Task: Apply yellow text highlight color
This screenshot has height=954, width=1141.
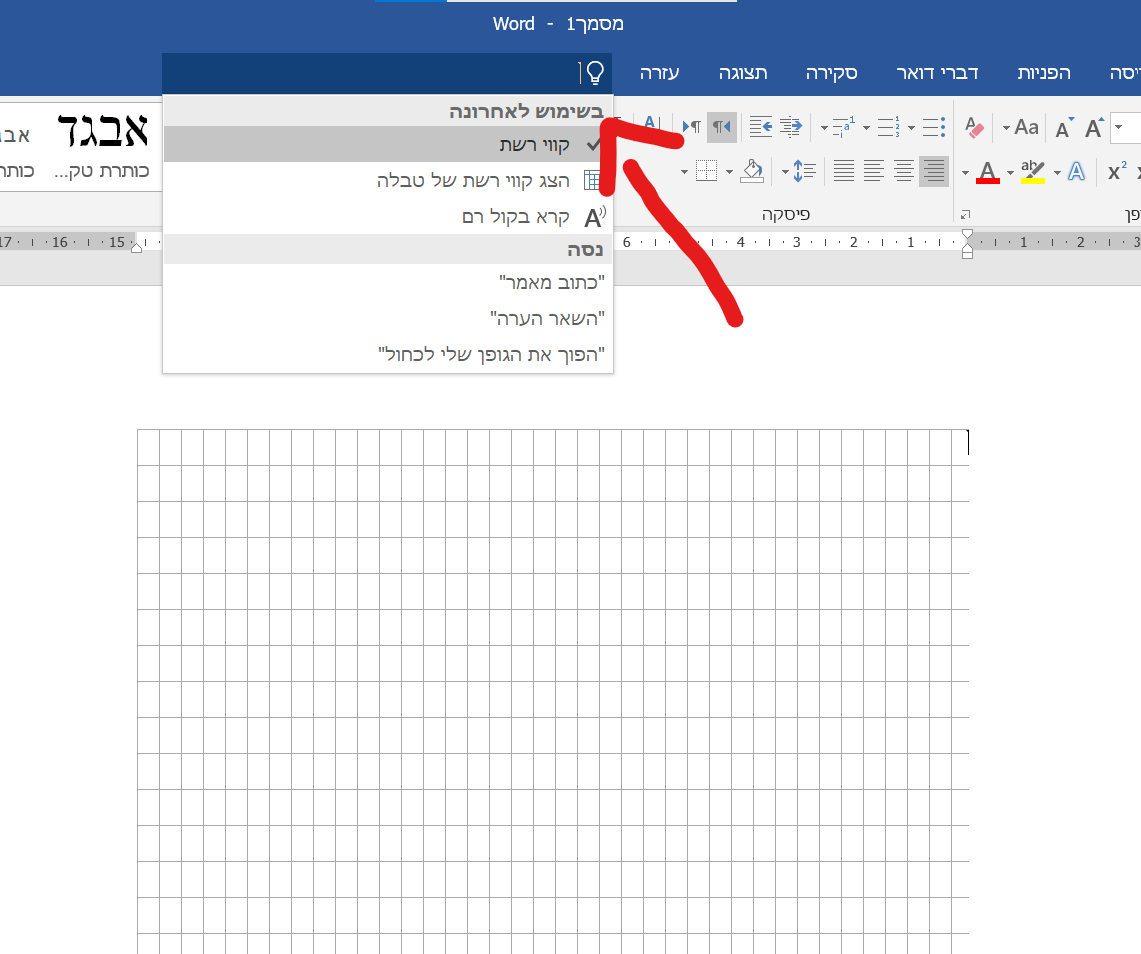Action: click(x=1033, y=172)
